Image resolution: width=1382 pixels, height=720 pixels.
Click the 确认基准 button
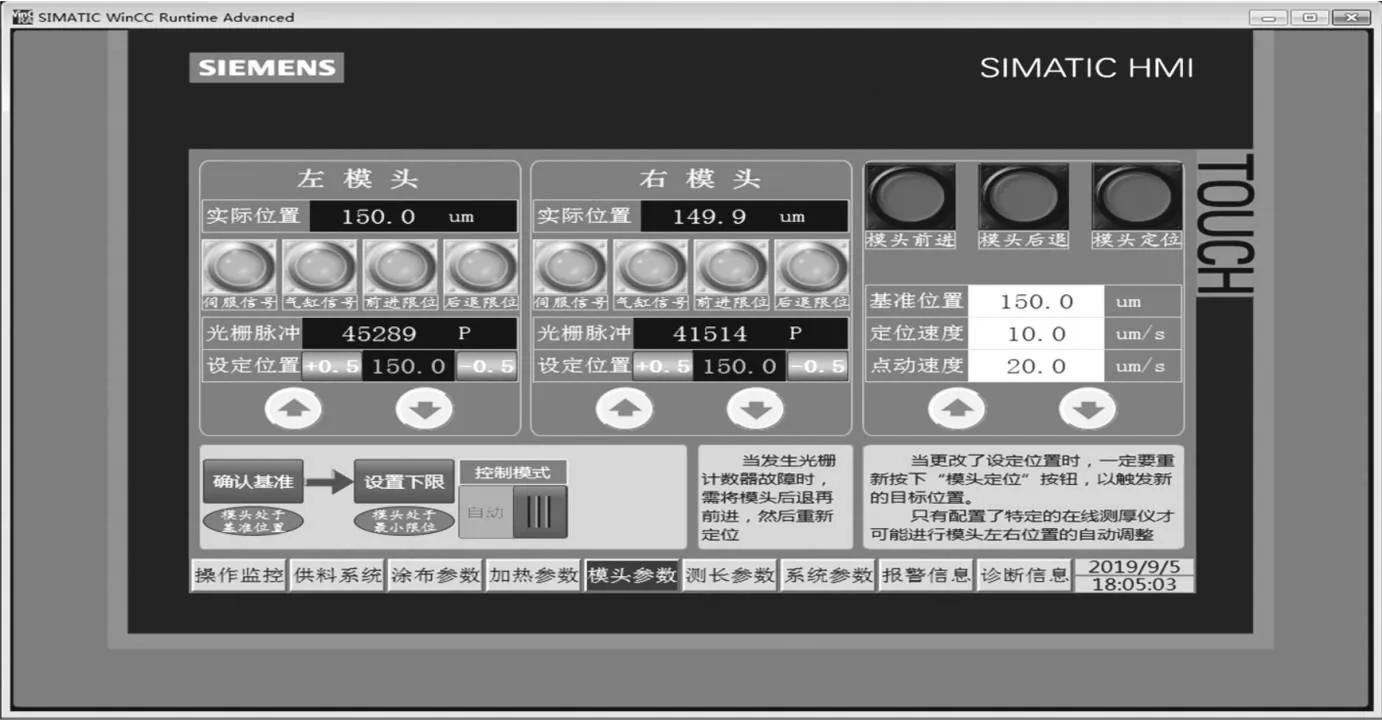point(253,482)
